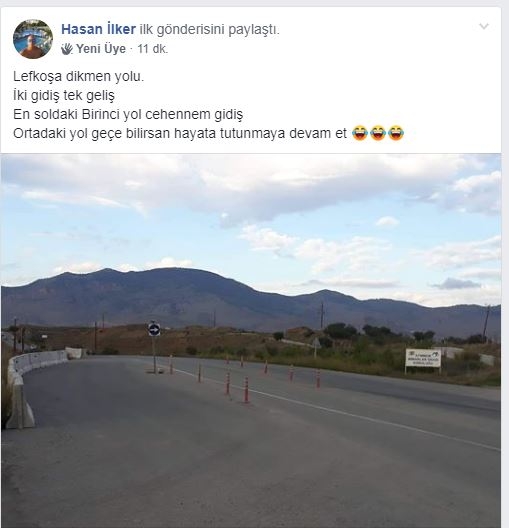Click the 'Lefkoşa dikmen yolu.' text line

78,77
